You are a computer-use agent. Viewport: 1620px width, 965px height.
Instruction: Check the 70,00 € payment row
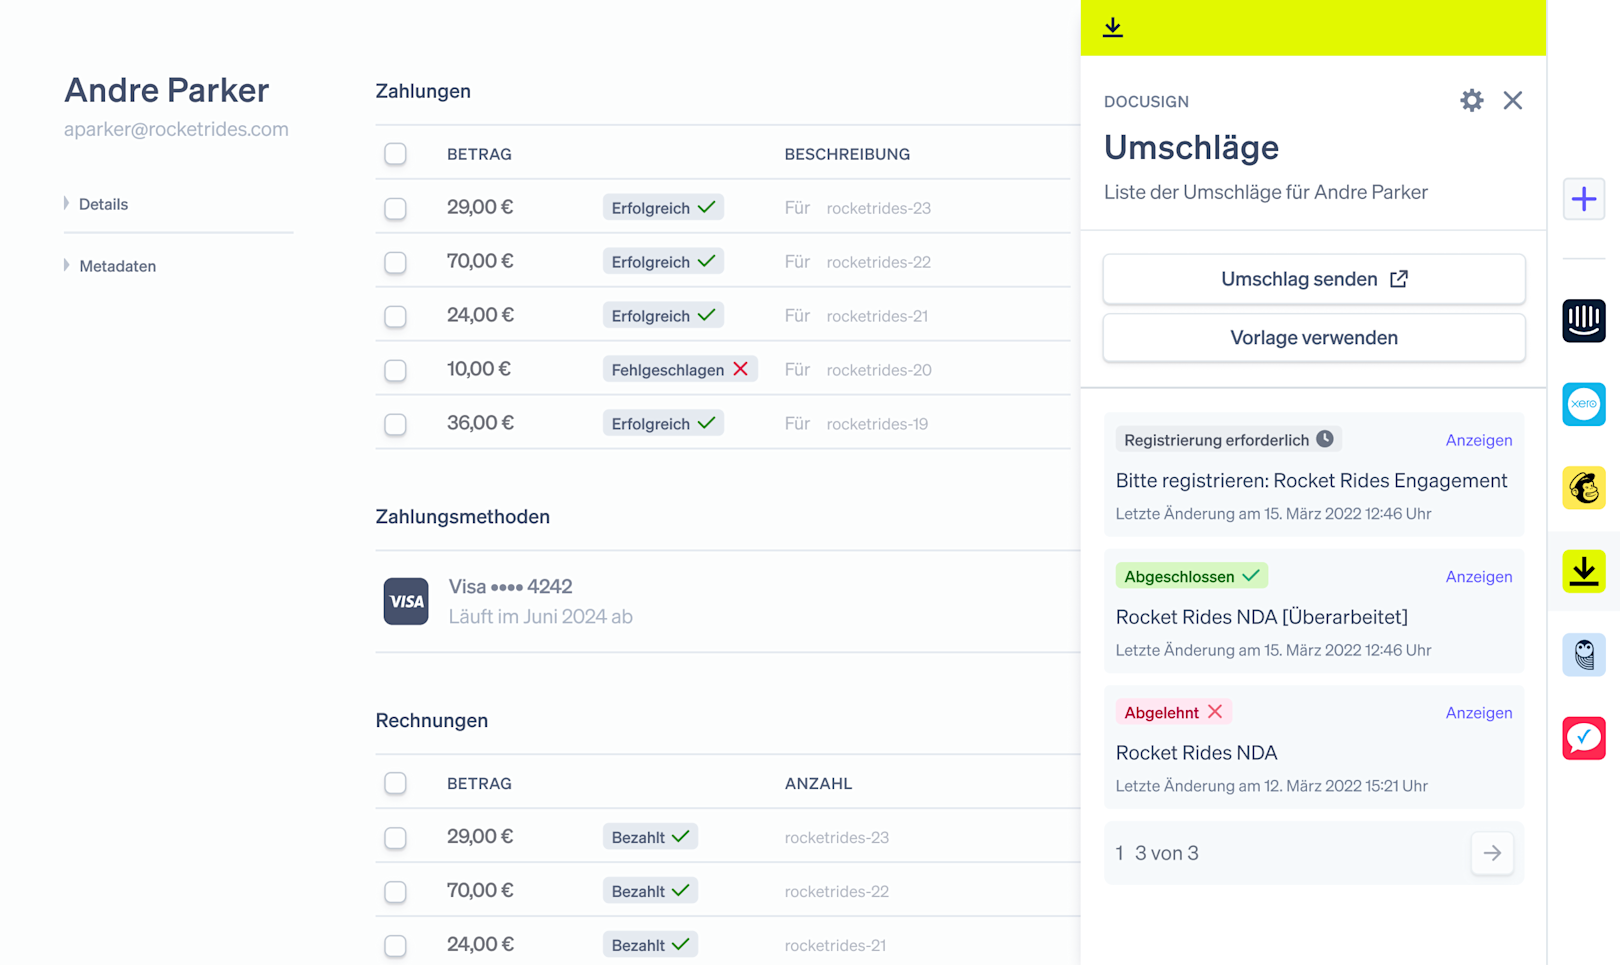point(395,262)
